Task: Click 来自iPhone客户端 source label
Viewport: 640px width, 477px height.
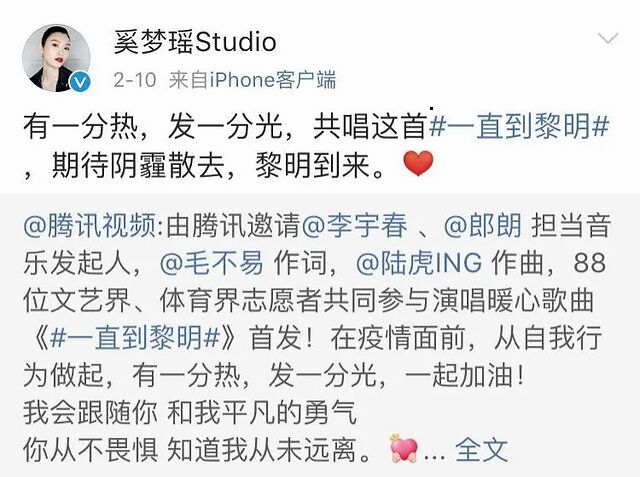Action: coord(253,80)
